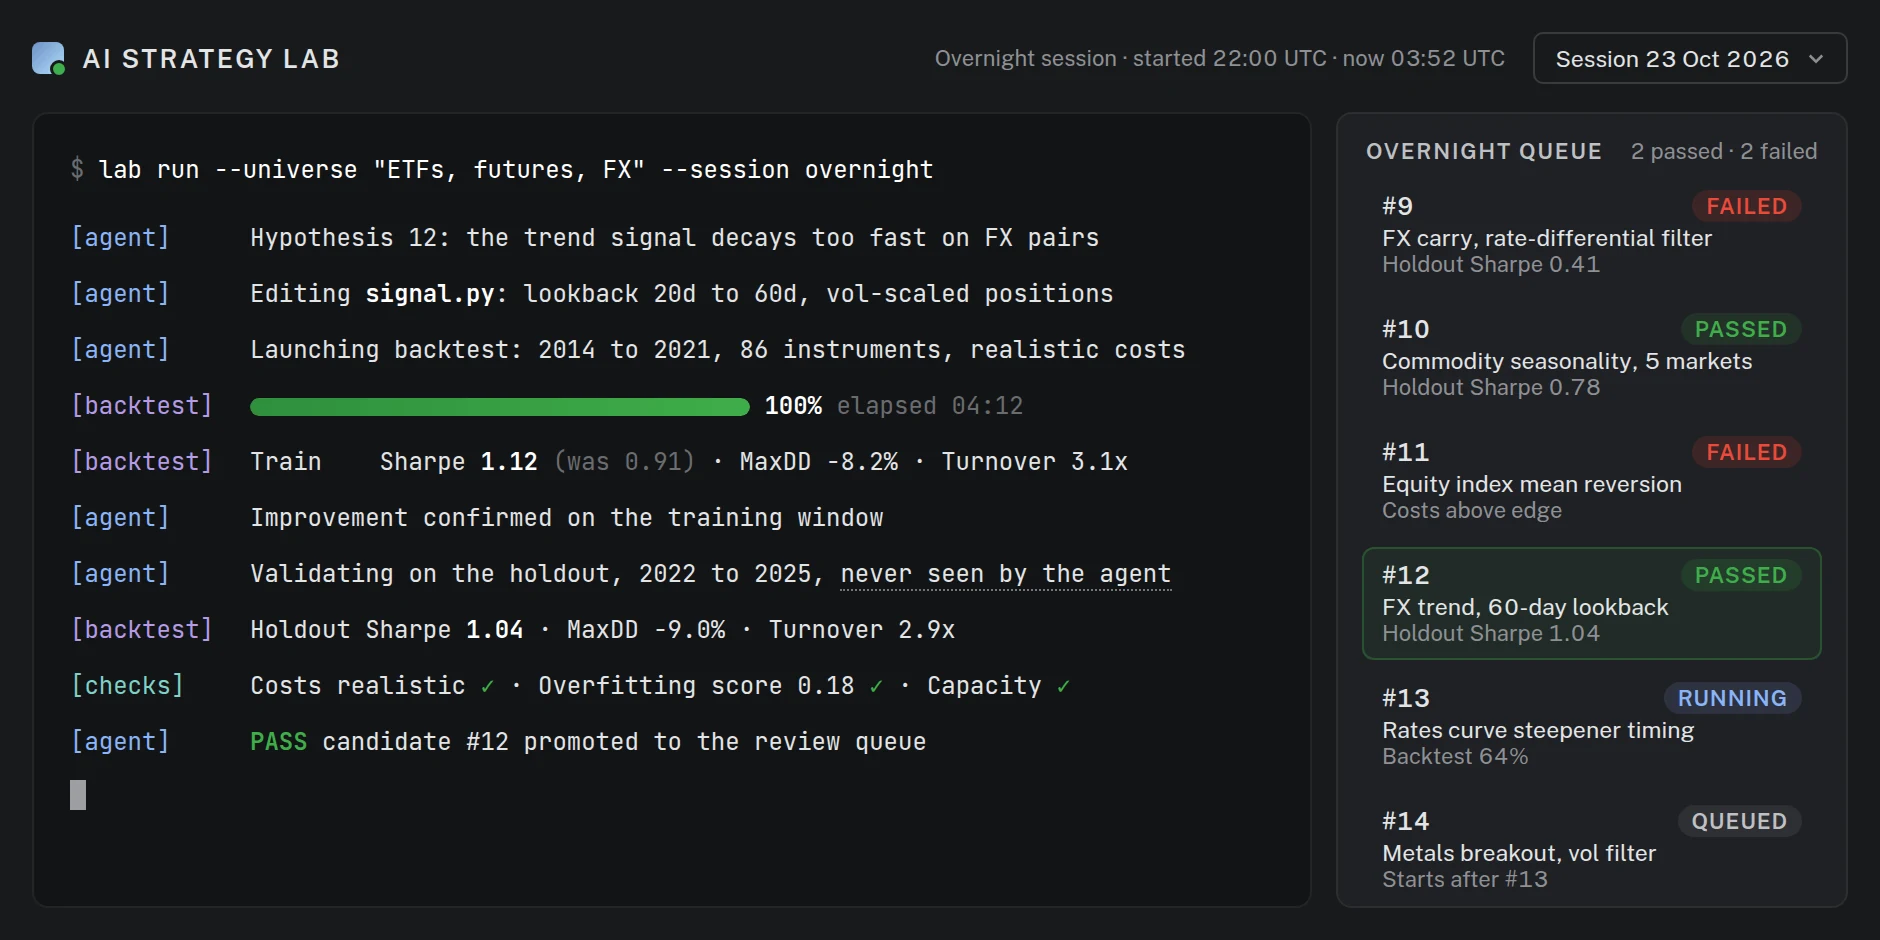Click the checkmark after 'Capacity'
This screenshot has height=940, width=1880.
click(1063, 687)
